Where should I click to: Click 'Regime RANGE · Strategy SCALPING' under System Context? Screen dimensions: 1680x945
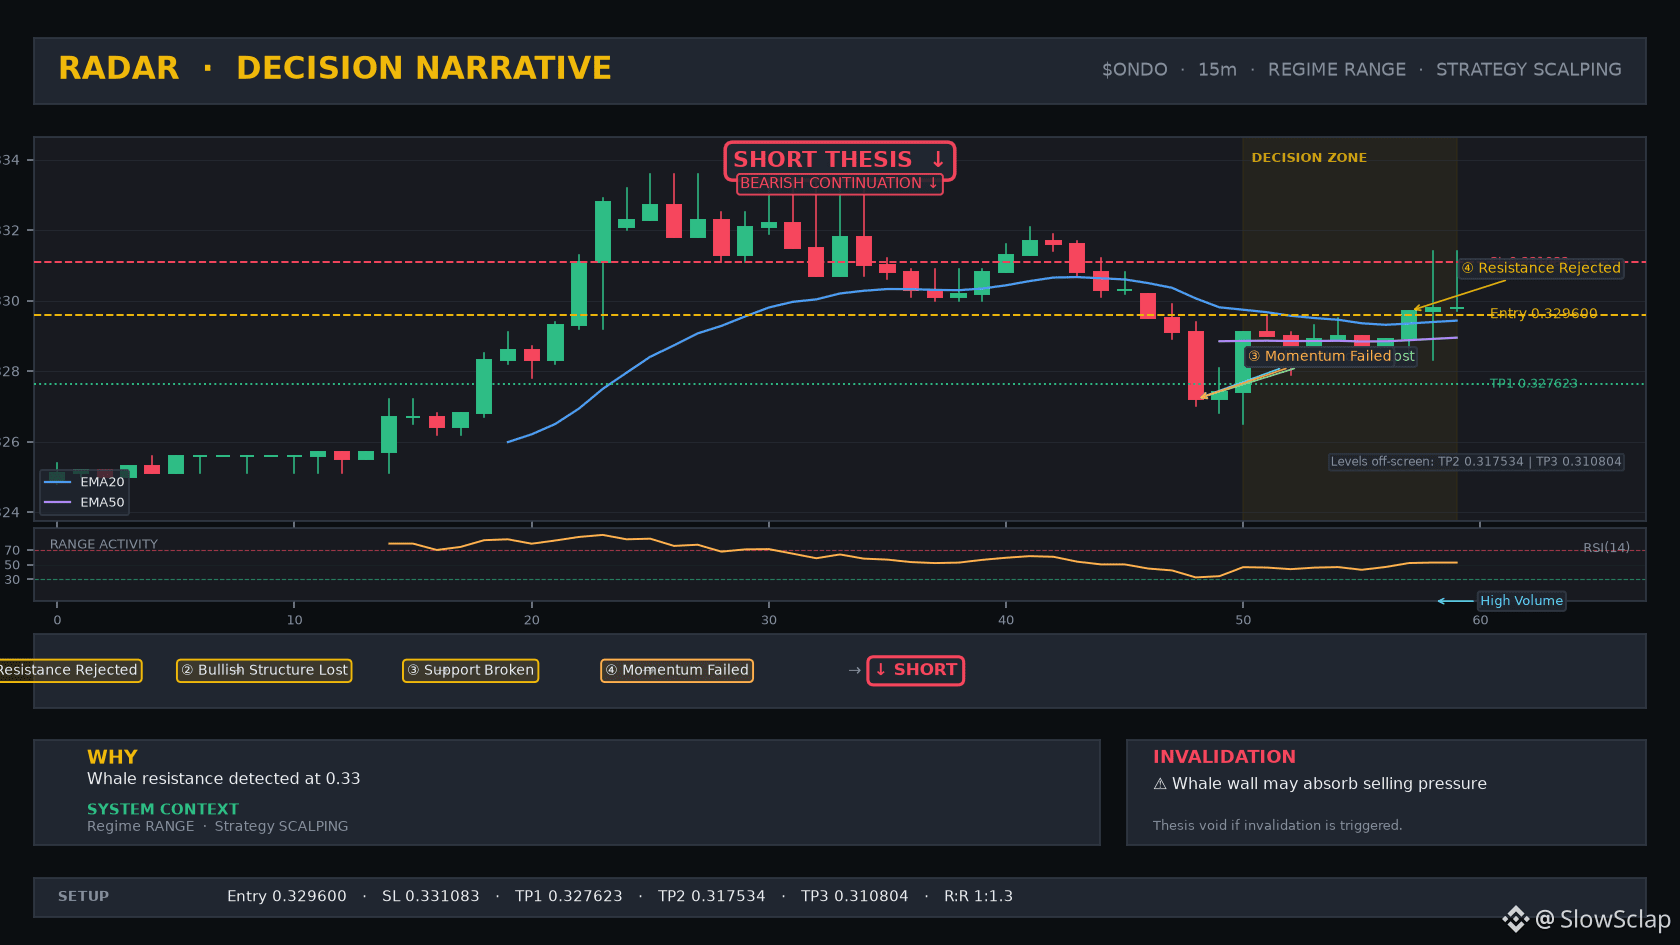(x=218, y=826)
